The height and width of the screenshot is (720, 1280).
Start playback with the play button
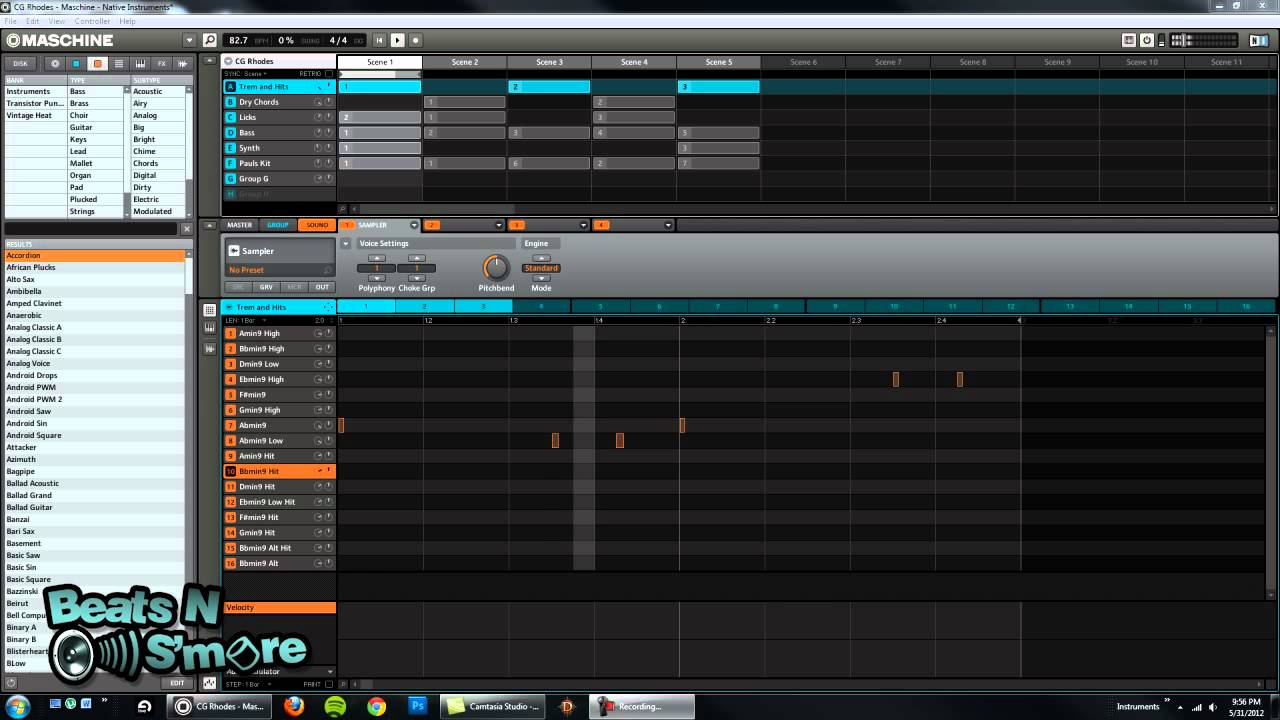(397, 40)
